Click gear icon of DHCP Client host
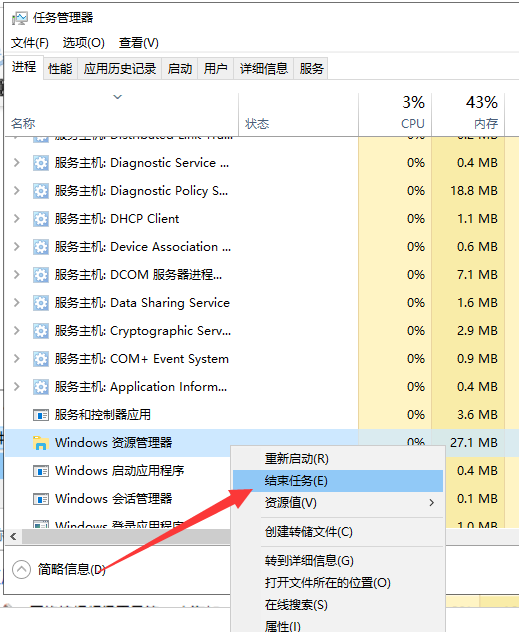Screen dimensions: 519x632 41,219
